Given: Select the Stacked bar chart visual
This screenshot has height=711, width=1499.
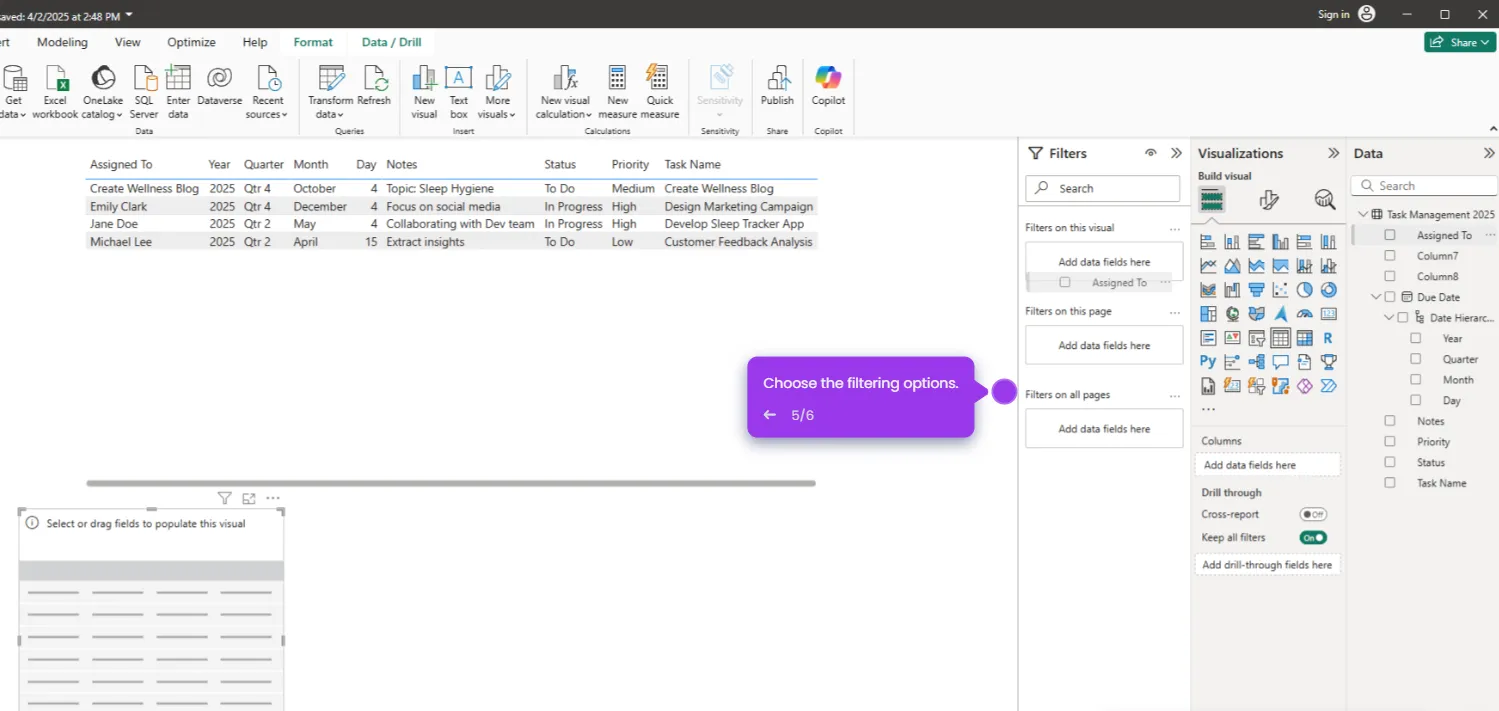Looking at the screenshot, I should click(x=1208, y=242).
